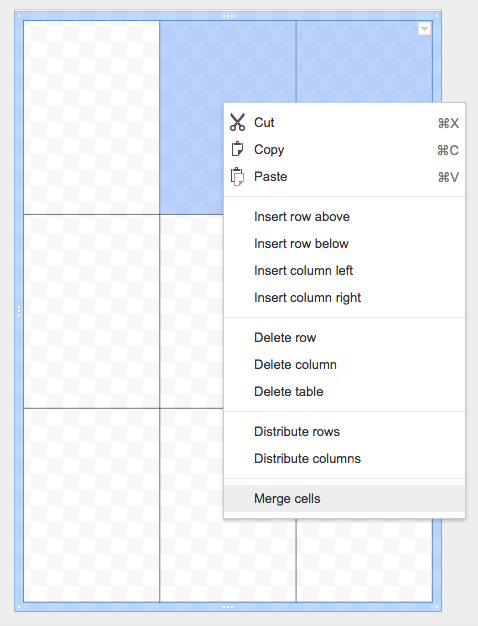
Task: Open the cell dropdown arrow in top-right cell
Action: (x=424, y=29)
